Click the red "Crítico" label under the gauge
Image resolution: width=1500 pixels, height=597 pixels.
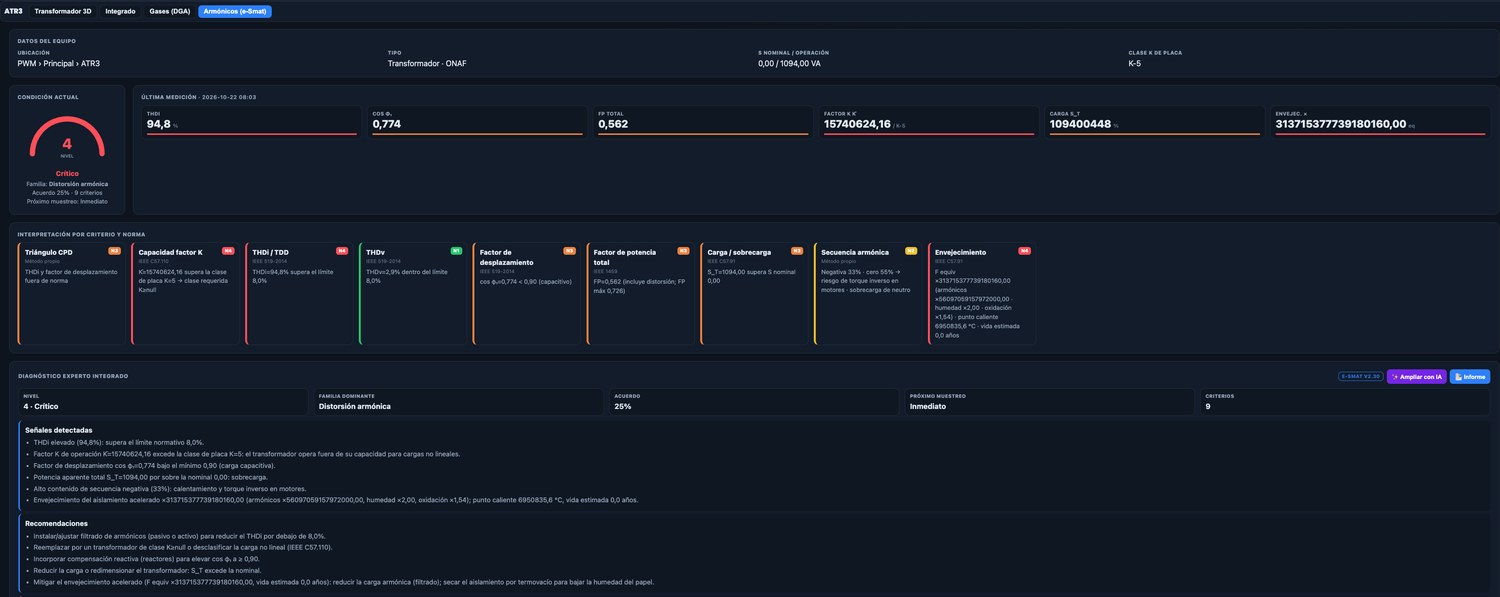pos(67,173)
